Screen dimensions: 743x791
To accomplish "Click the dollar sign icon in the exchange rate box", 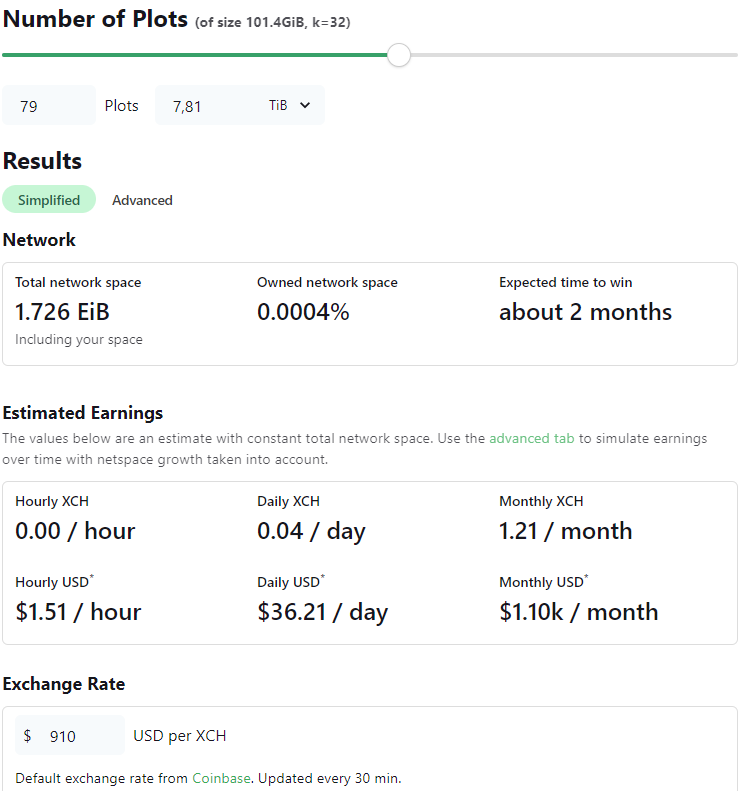I will (x=28, y=736).
